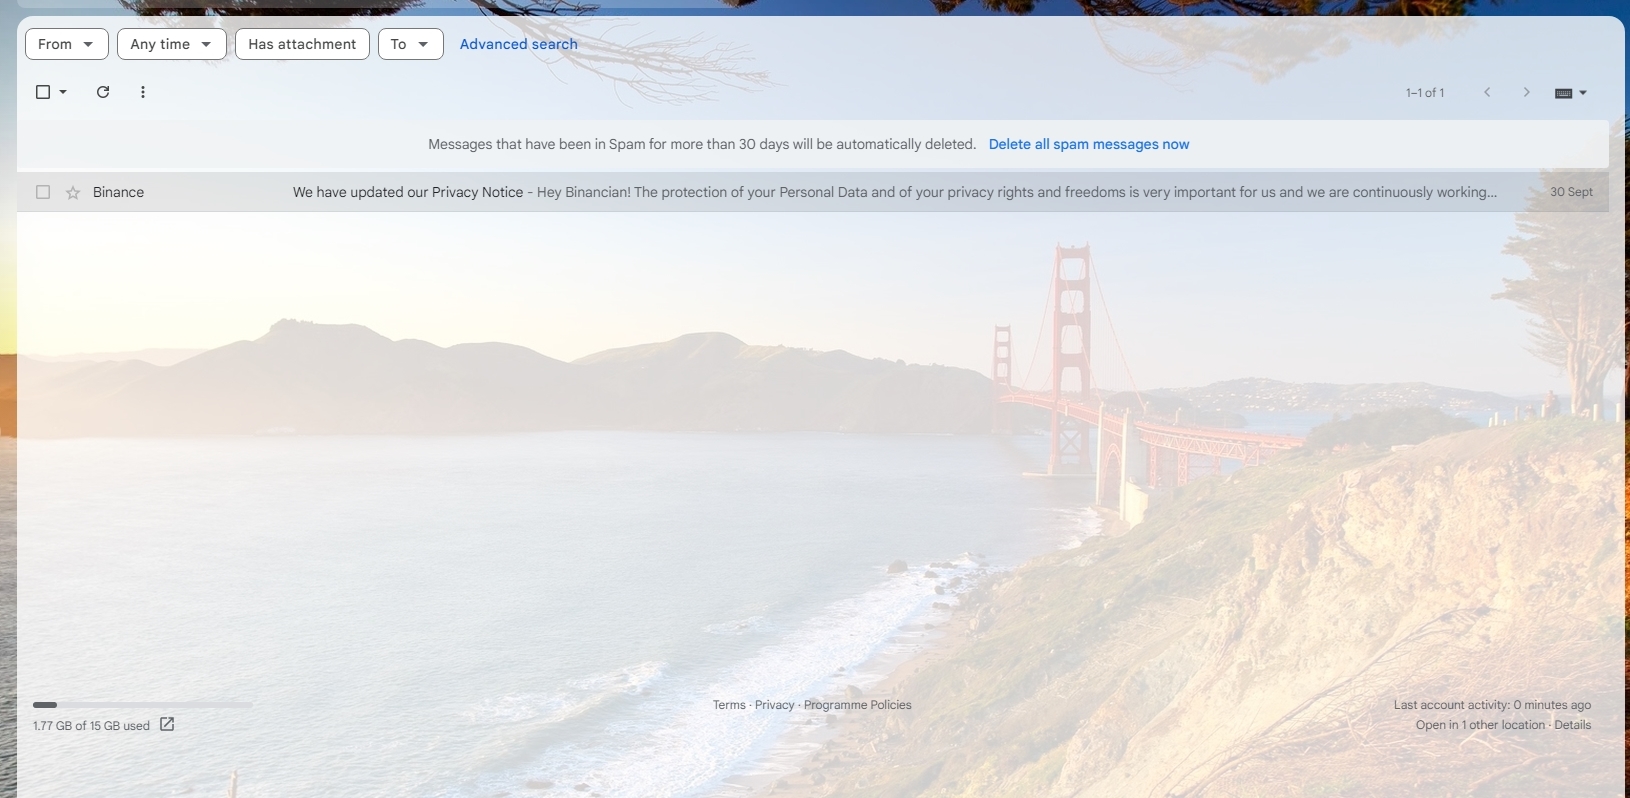Go to older messages with right chevron

coord(1526,92)
